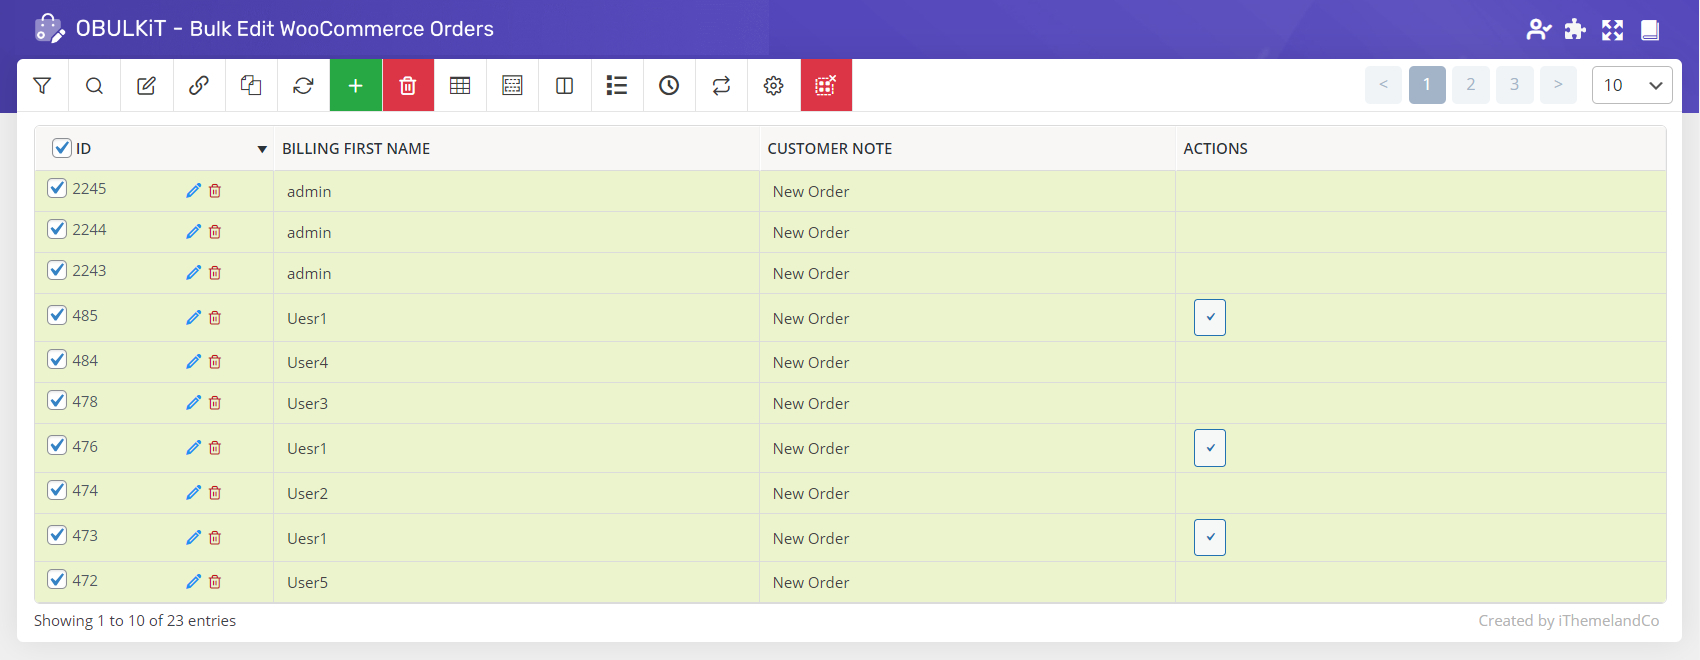
Task: Open the gear settings icon
Action: point(773,86)
